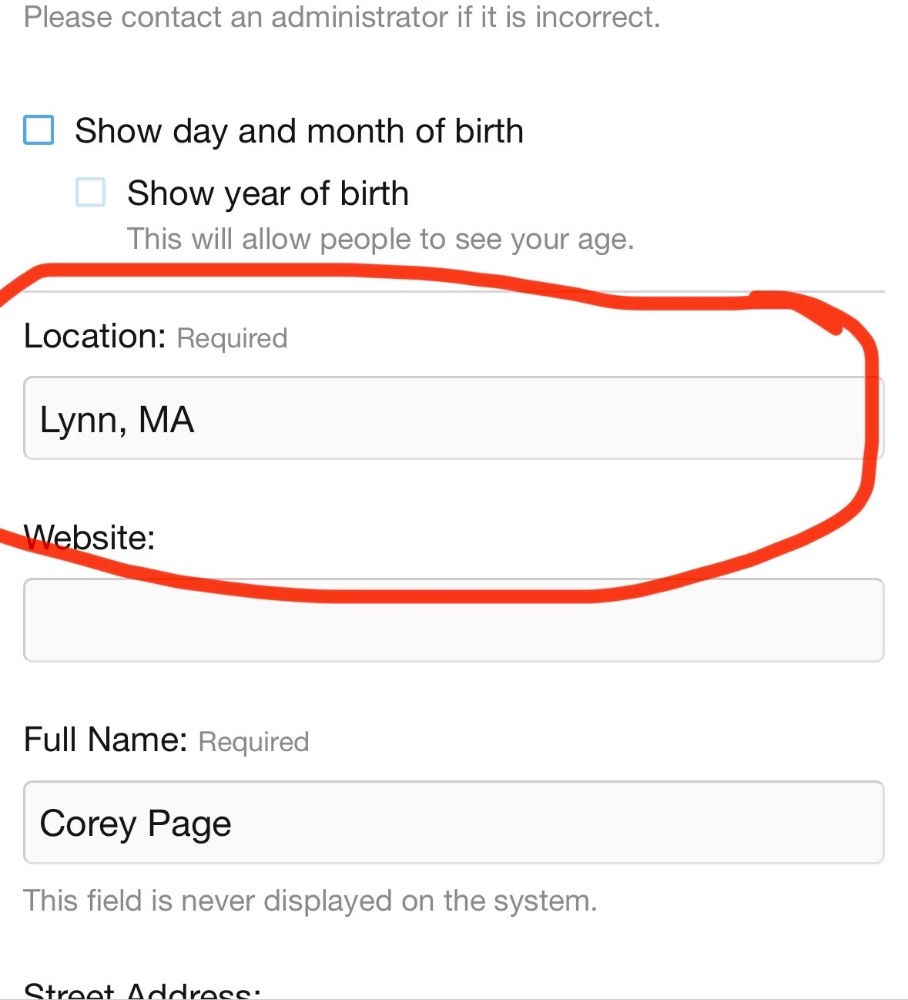Viewport: 908px width, 1000px height.
Task: Enable Show day and month of birth checkbox
Action: 38,131
